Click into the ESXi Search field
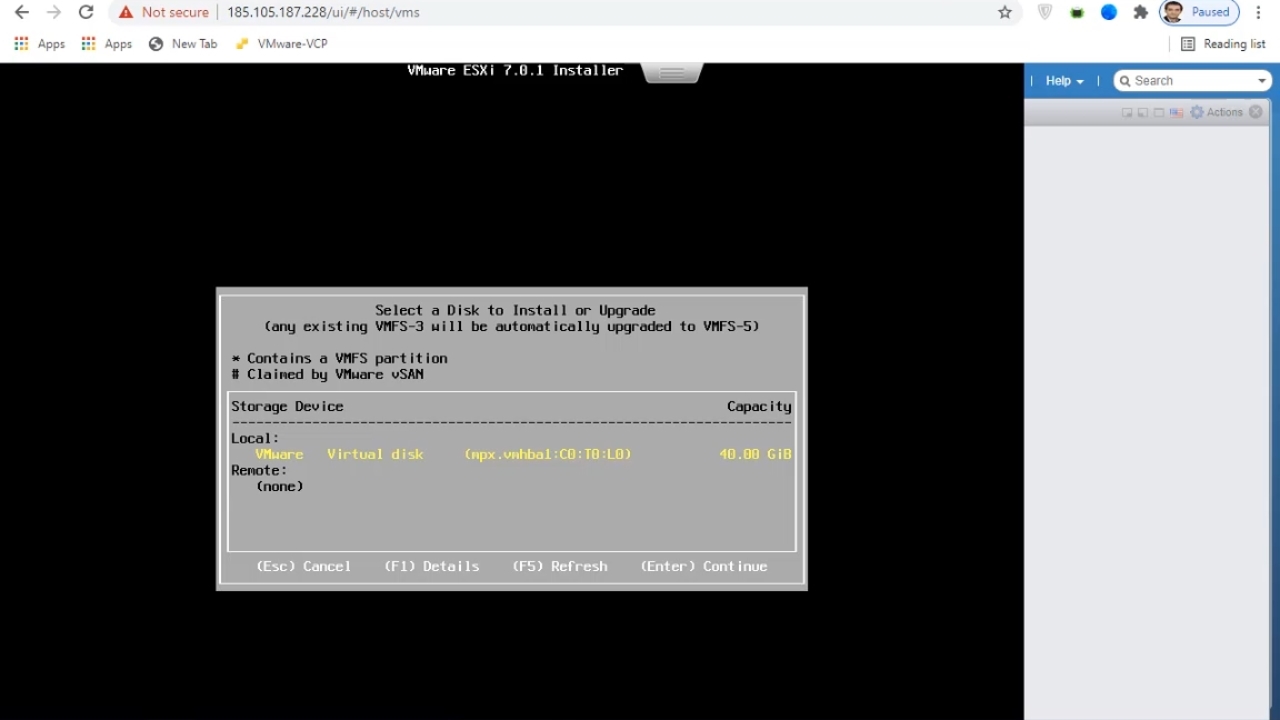1280x720 pixels. point(1190,81)
